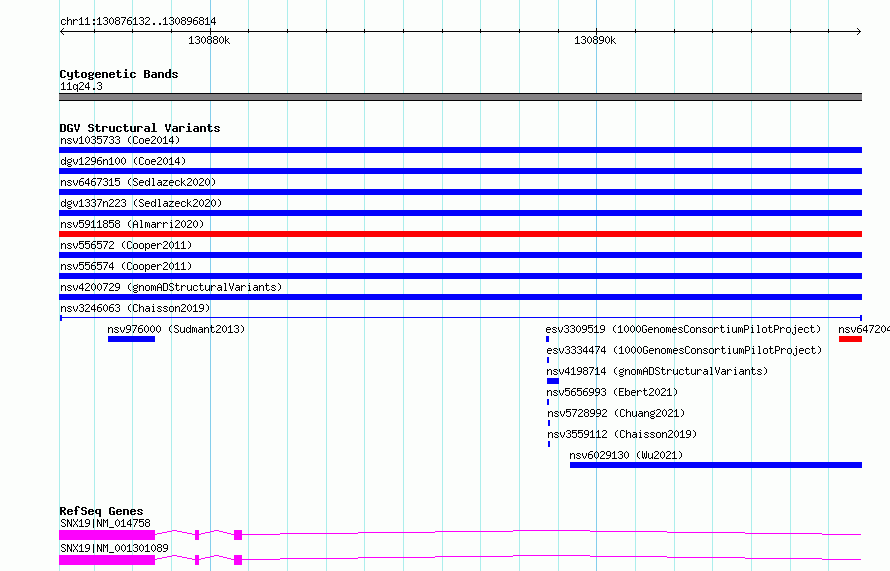Viewport: 890px width, 571px height.
Task: Click the 130880k ruler tick label
Action: click(209, 40)
